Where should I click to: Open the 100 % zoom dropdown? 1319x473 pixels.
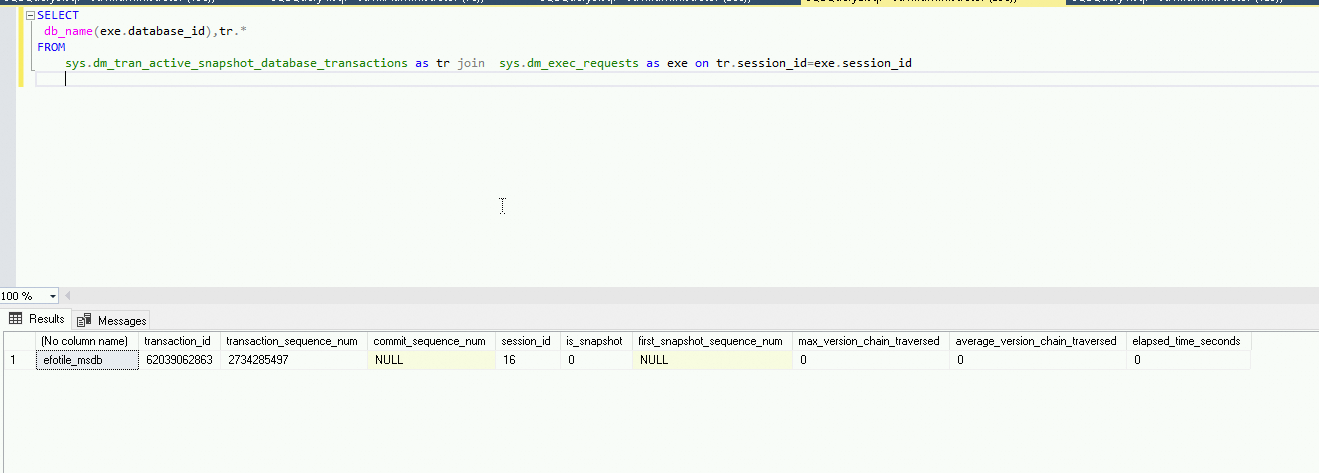[x=52, y=296]
